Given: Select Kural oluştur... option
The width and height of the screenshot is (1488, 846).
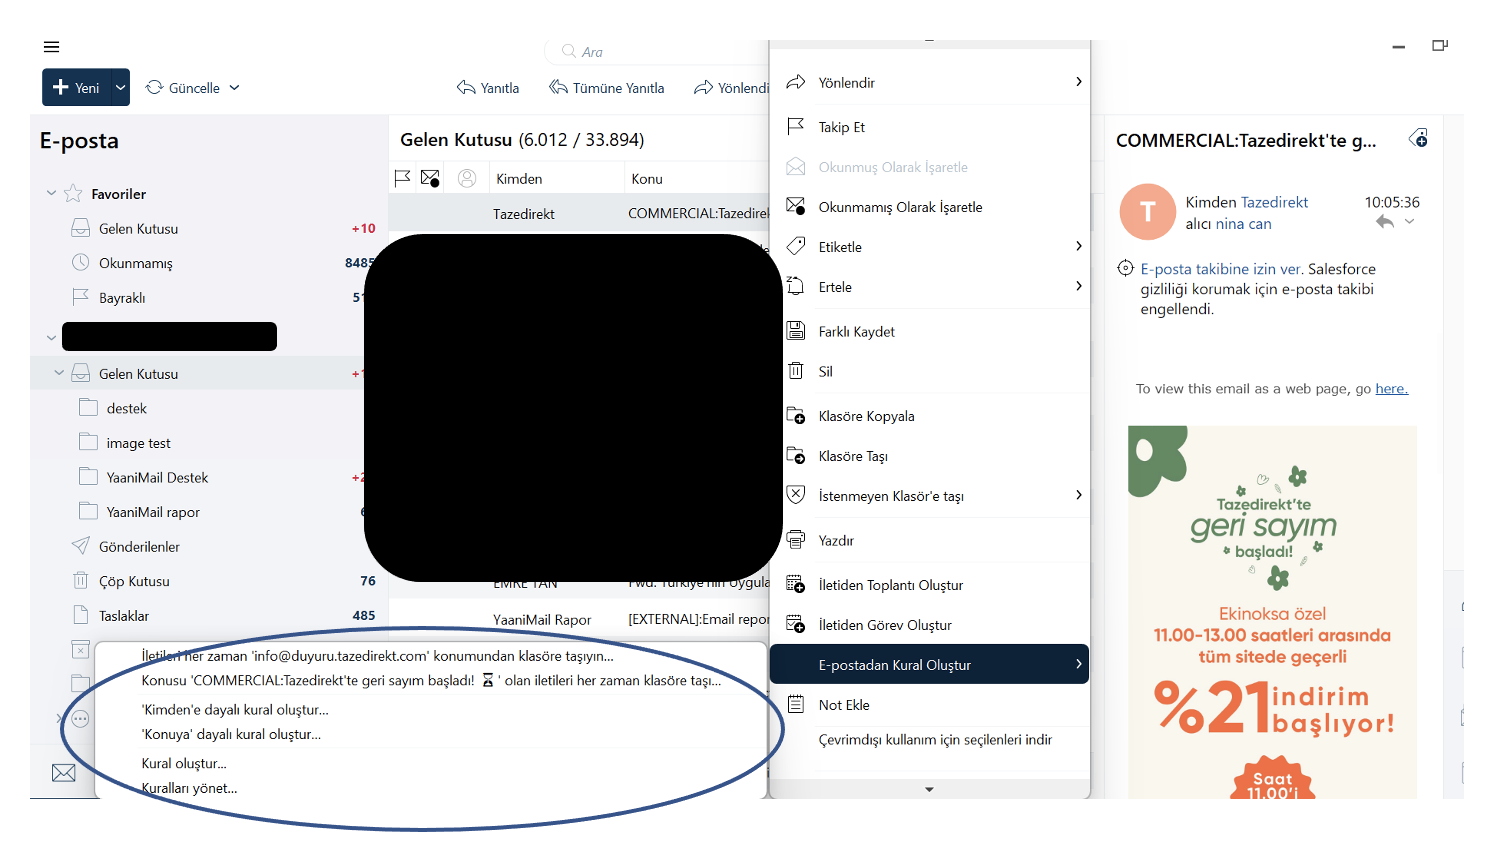Looking at the screenshot, I should (x=184, y=763).
